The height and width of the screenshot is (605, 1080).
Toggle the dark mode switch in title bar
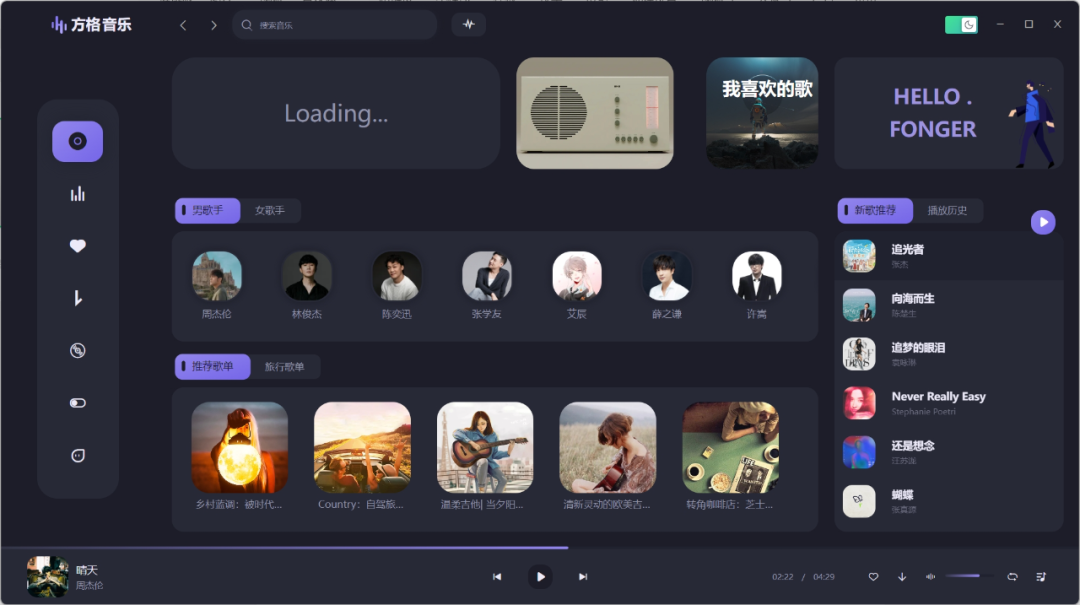click(961, 25)
